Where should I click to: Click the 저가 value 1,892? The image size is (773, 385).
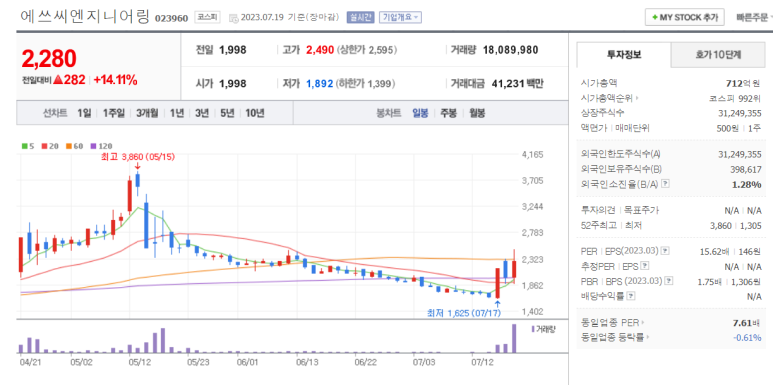(x=319, y=84)
